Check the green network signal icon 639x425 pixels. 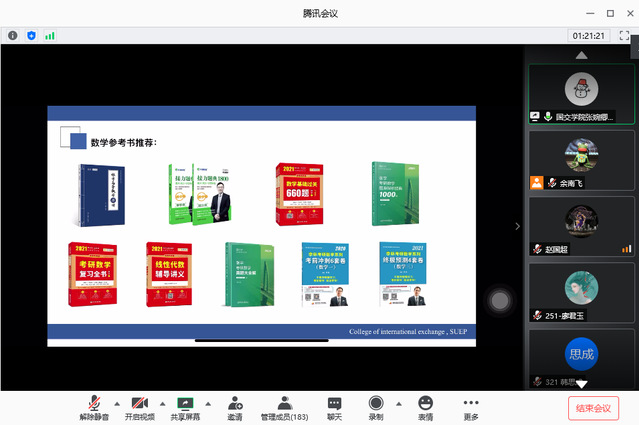click(x=49, y=35)
